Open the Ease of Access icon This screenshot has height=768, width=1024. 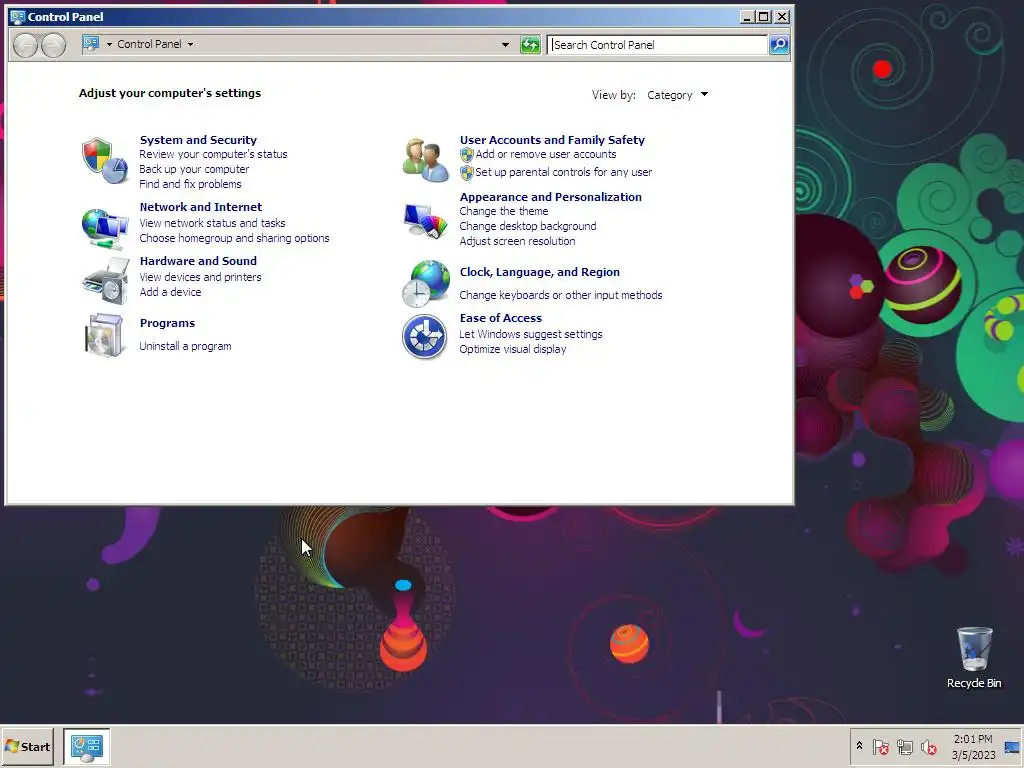(424, 336)
